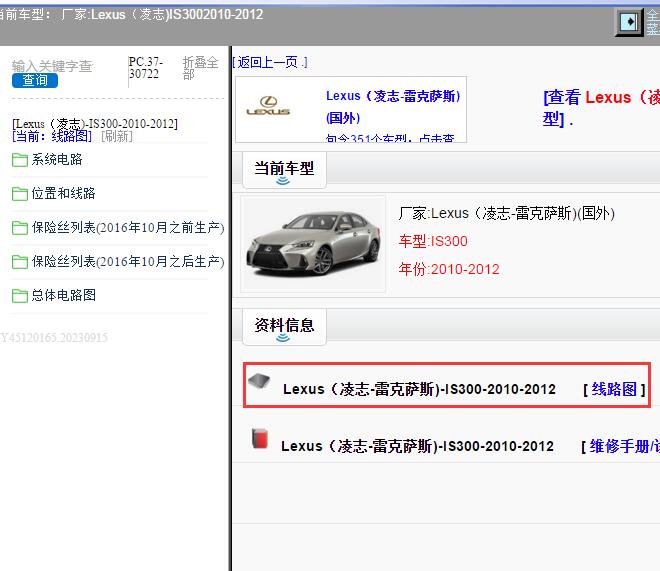The height and width of the screenshot is (571, 660).
Task: Click the 返回上一页 back link
Action: pyautogui.click(x=270, y=62)
